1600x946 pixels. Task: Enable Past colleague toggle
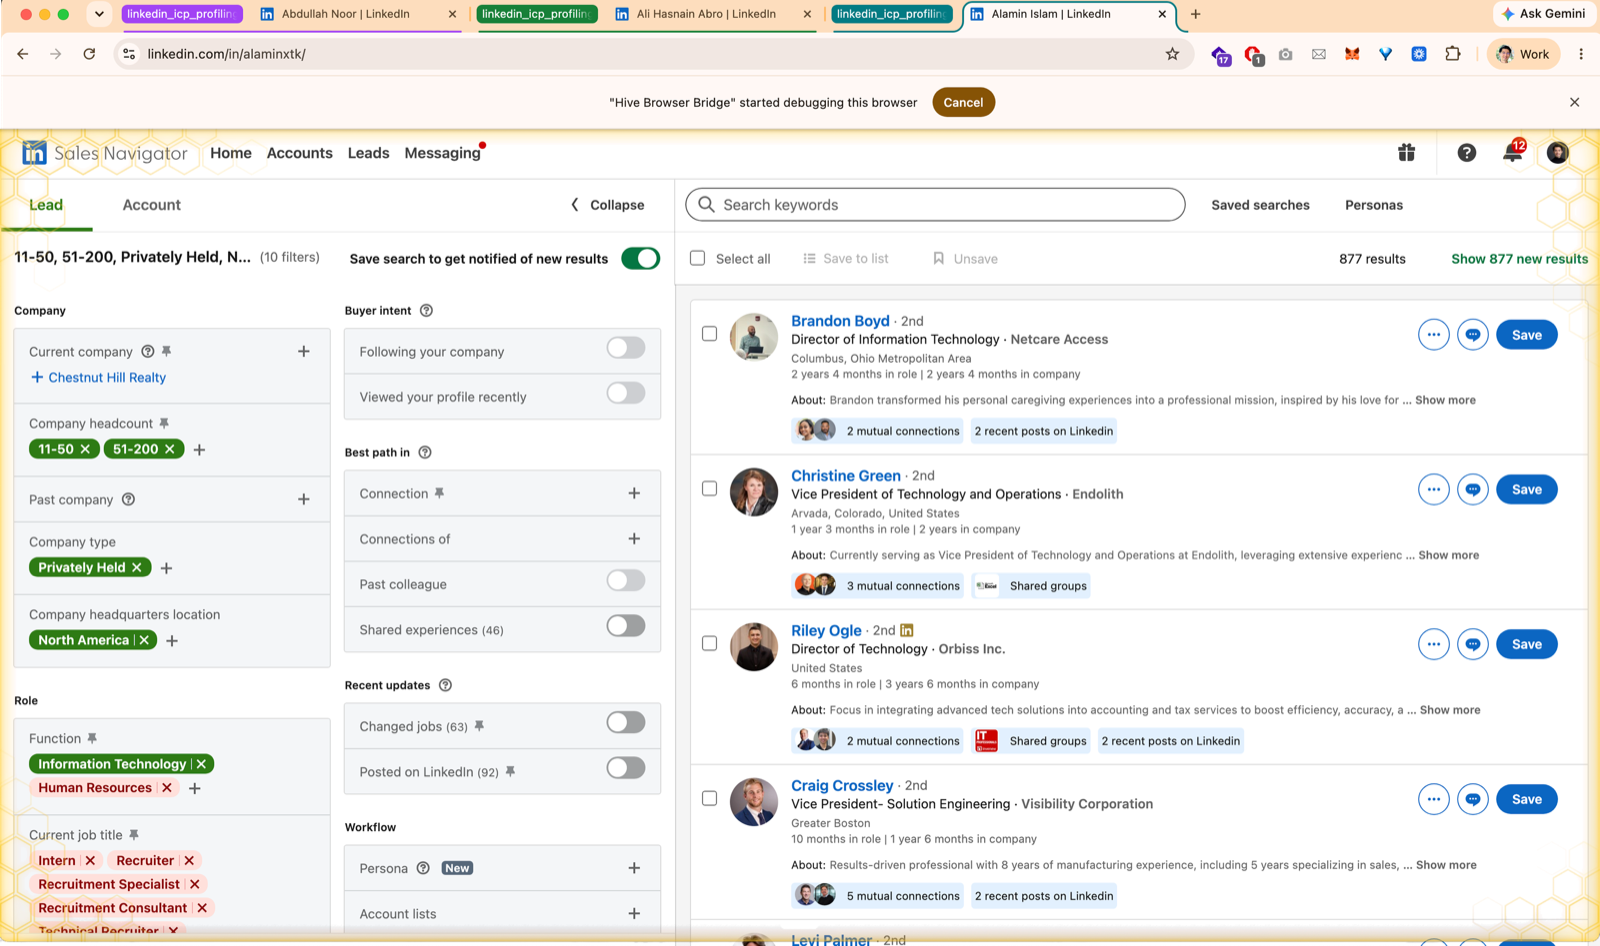coord(626,580)
